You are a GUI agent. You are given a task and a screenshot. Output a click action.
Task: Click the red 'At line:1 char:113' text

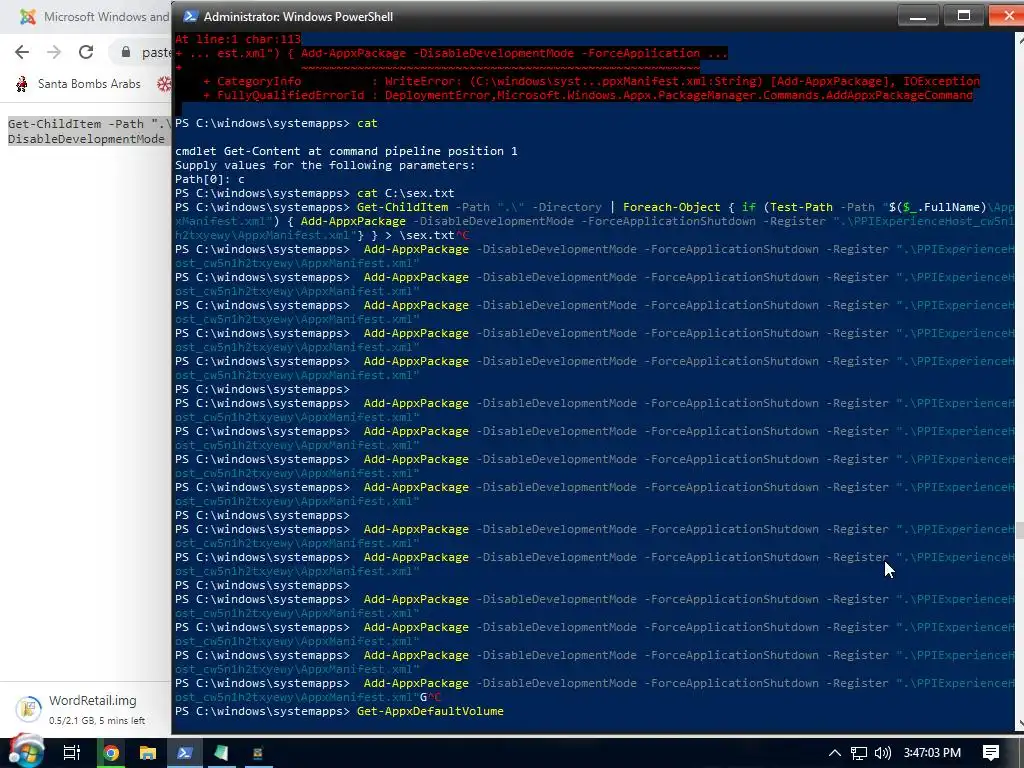coord(238,39)
